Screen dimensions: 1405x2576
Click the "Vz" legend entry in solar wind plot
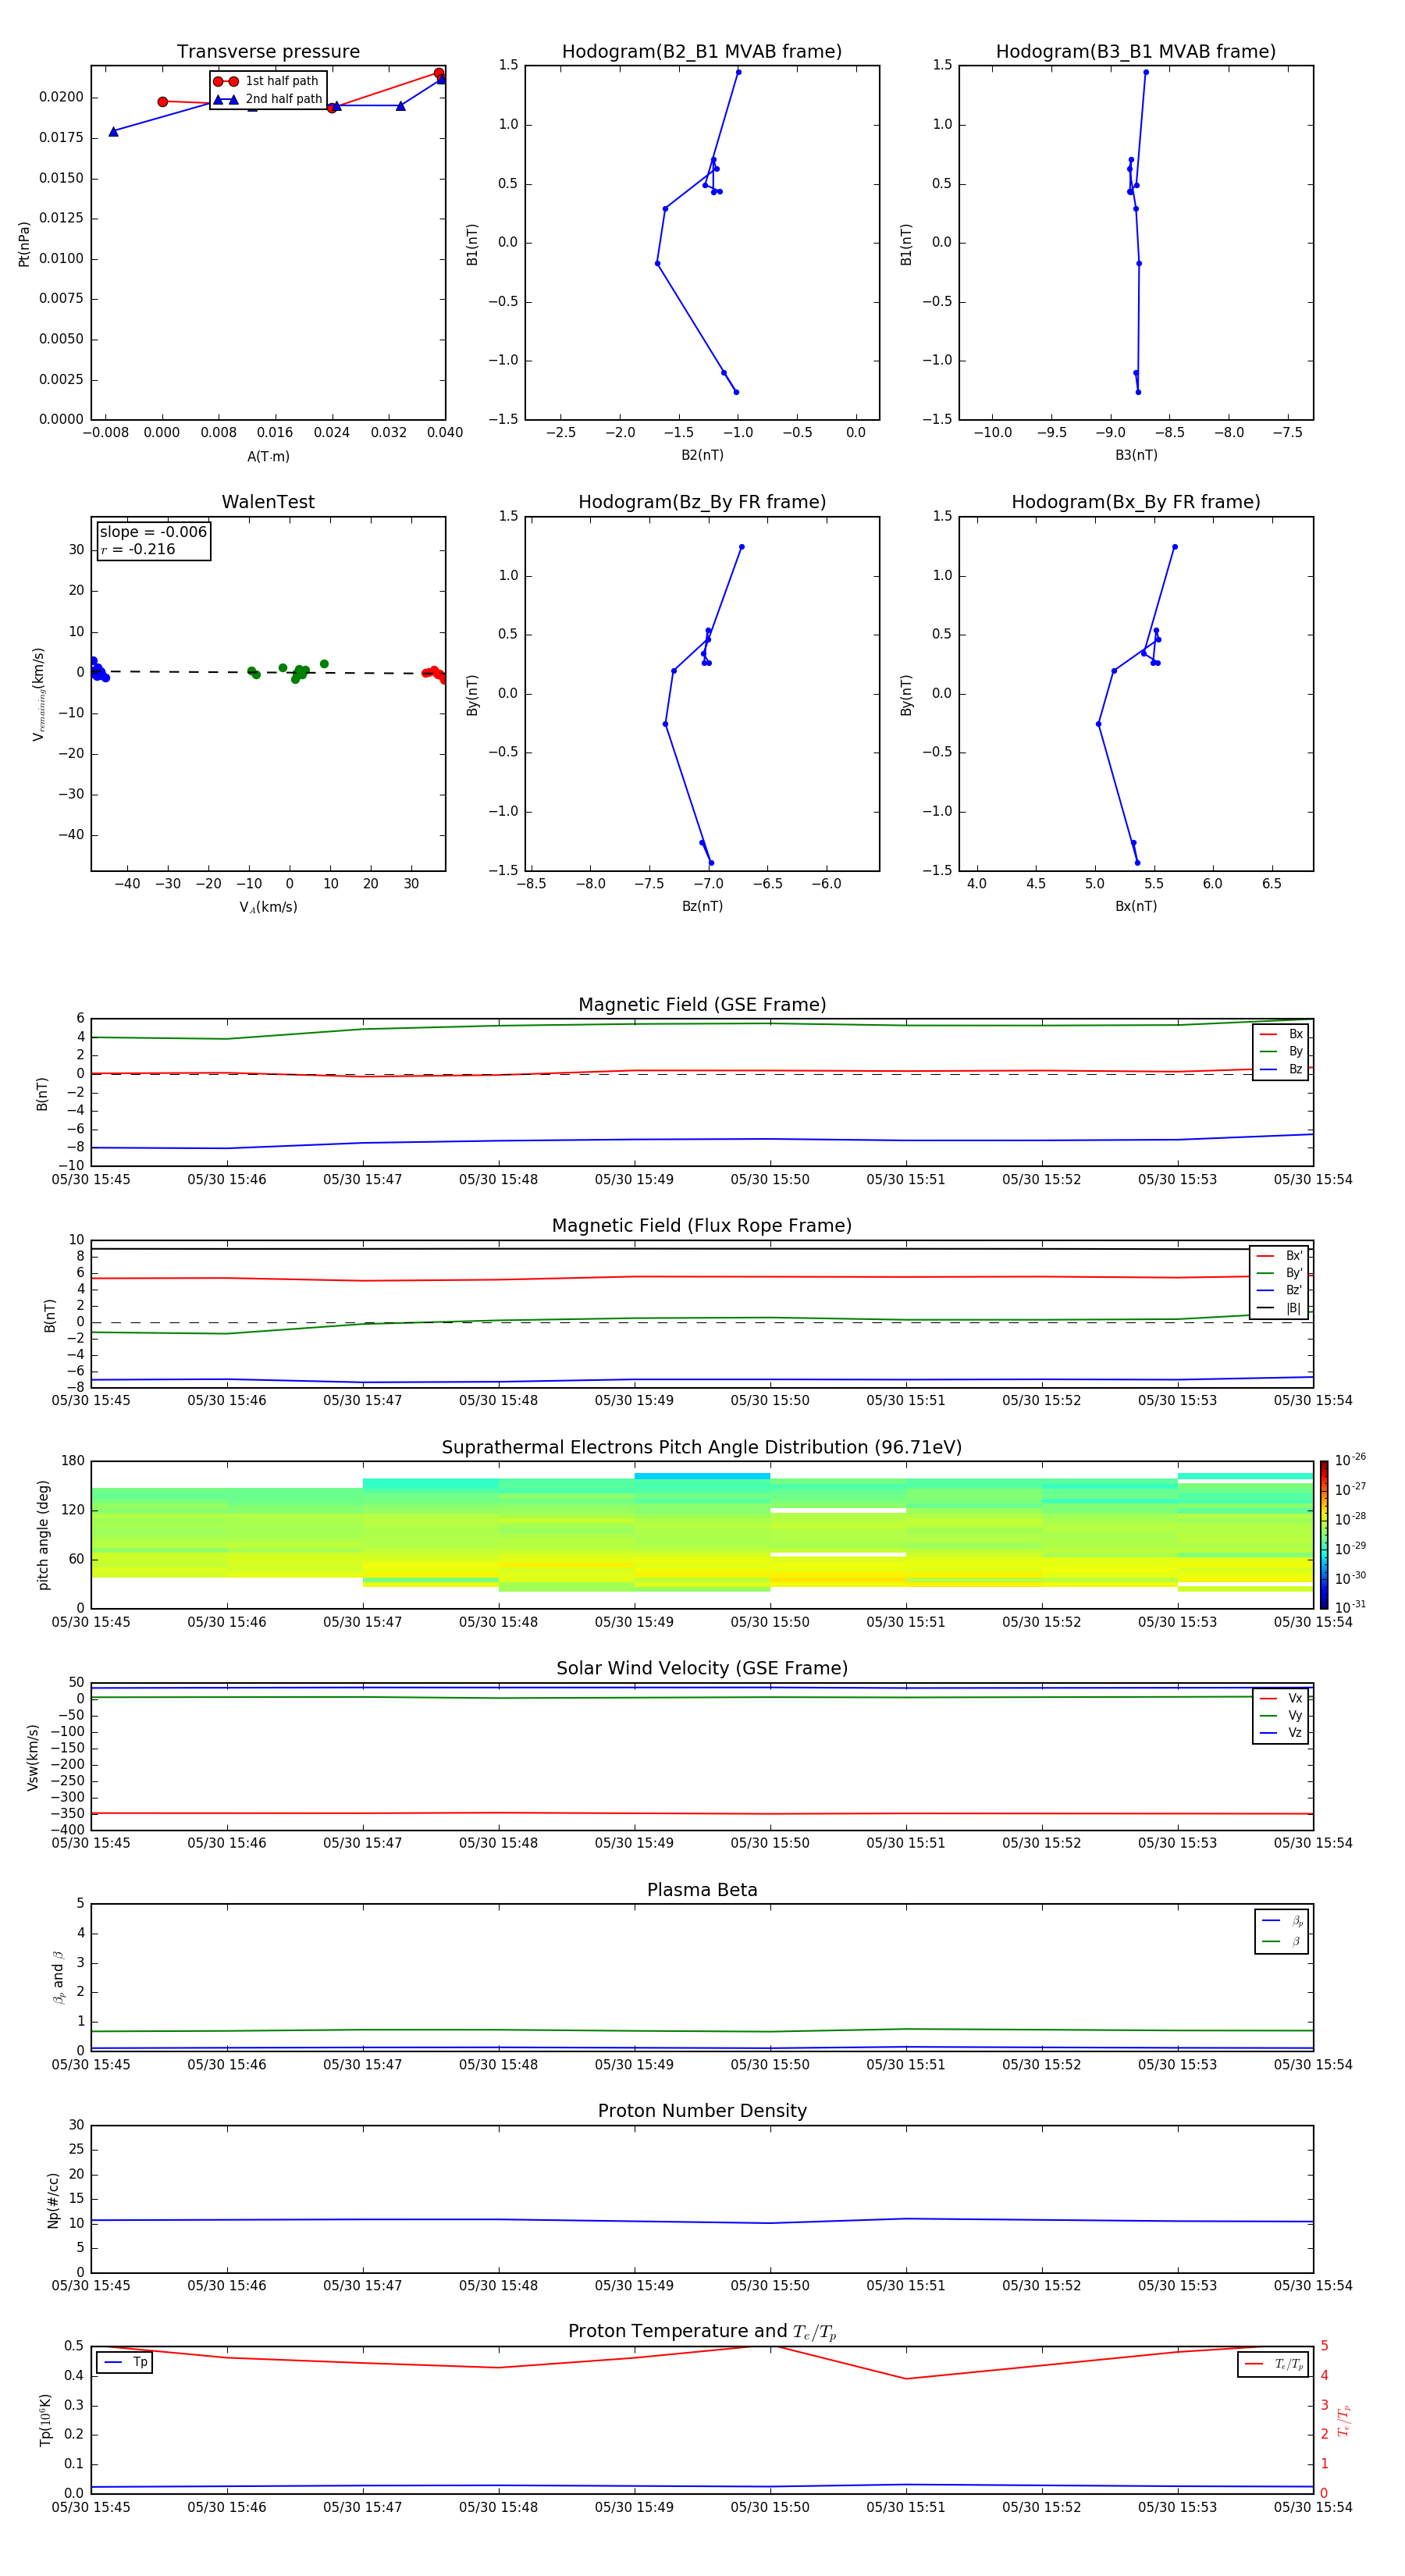pos(1281,1733)
